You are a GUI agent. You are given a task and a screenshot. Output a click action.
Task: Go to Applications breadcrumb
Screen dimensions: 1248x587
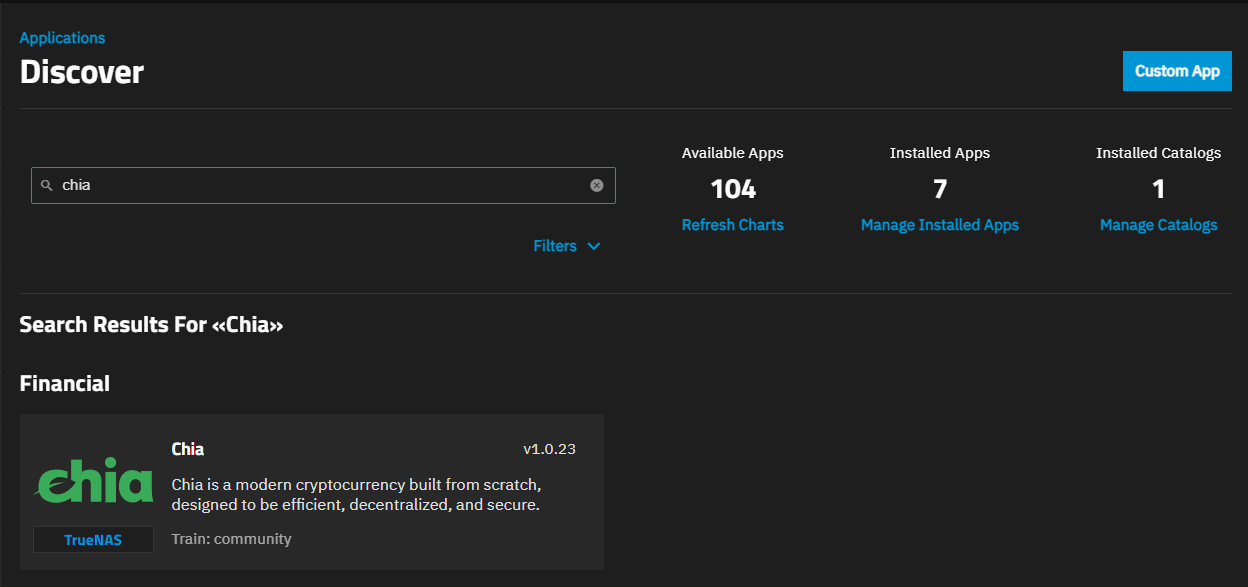(62, 38)
